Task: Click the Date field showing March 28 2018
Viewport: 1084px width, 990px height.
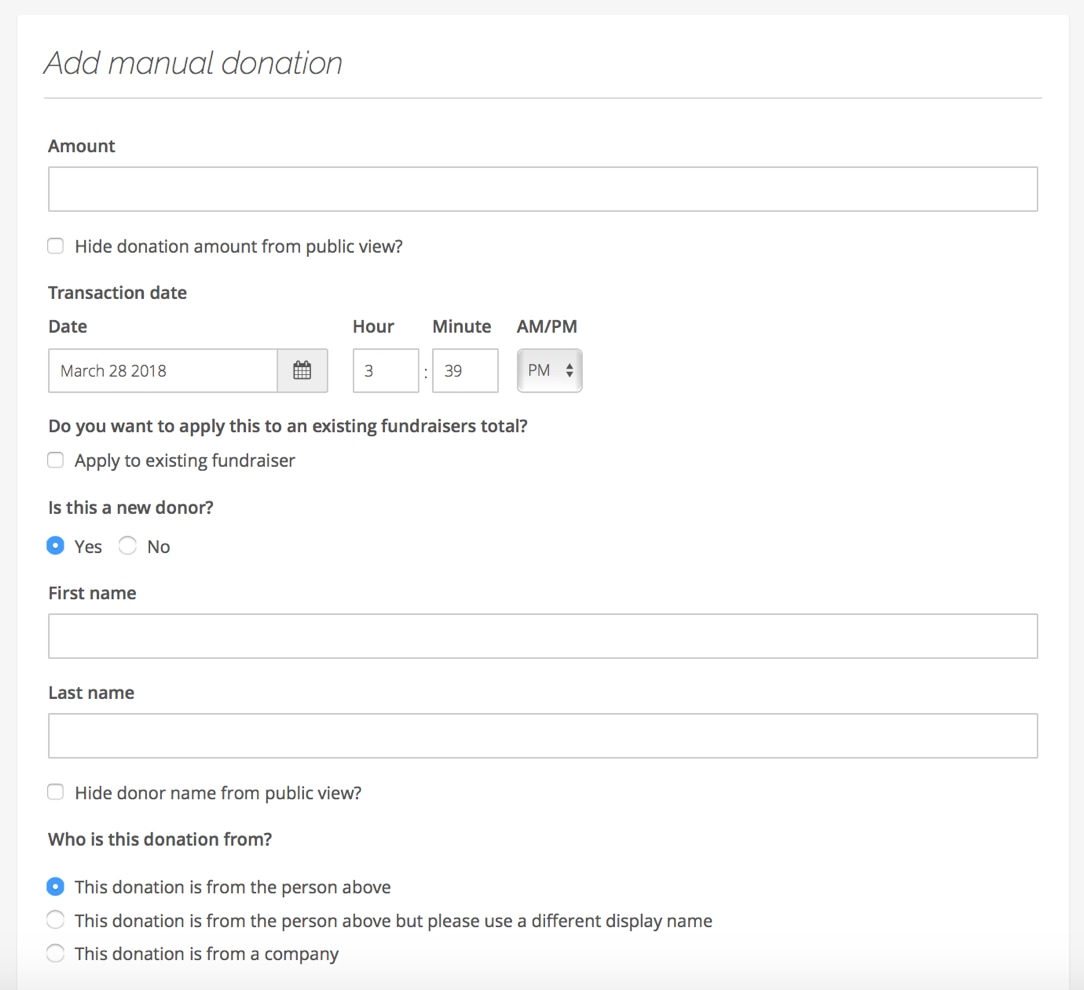Action: [163, 371]
